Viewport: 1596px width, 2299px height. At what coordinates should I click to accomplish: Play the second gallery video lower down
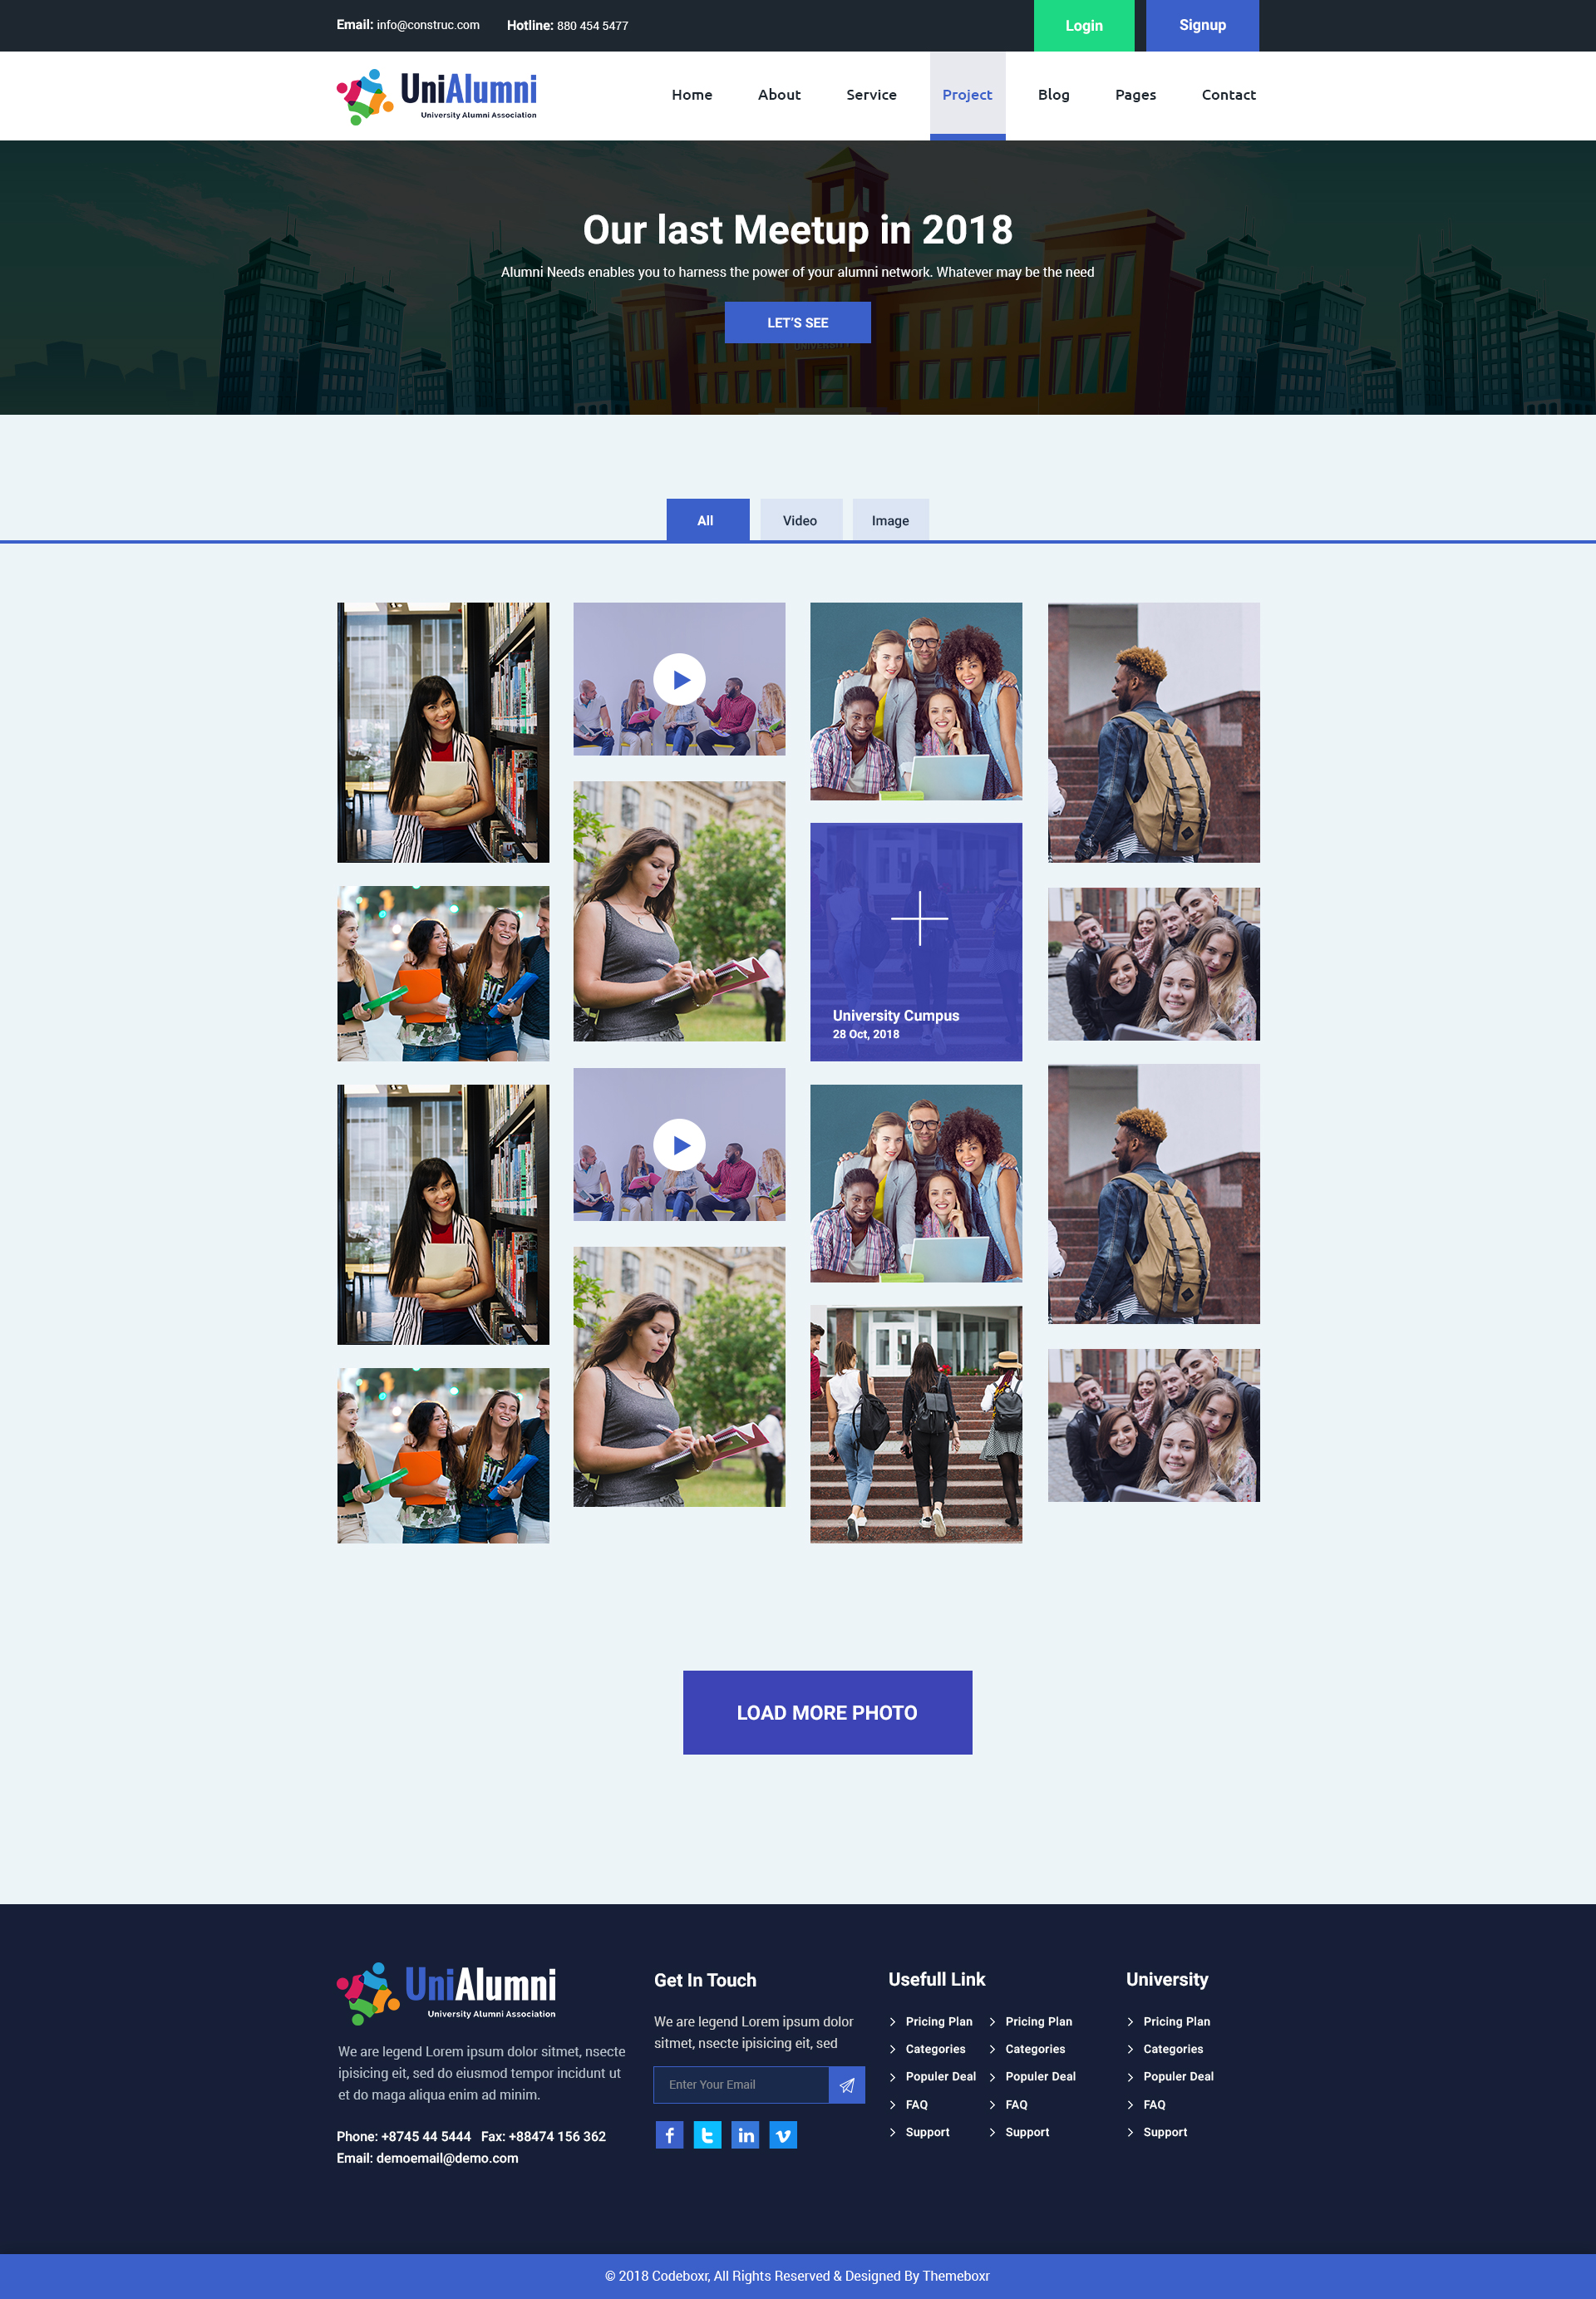pyautogui.click(x=679, y=1145)
